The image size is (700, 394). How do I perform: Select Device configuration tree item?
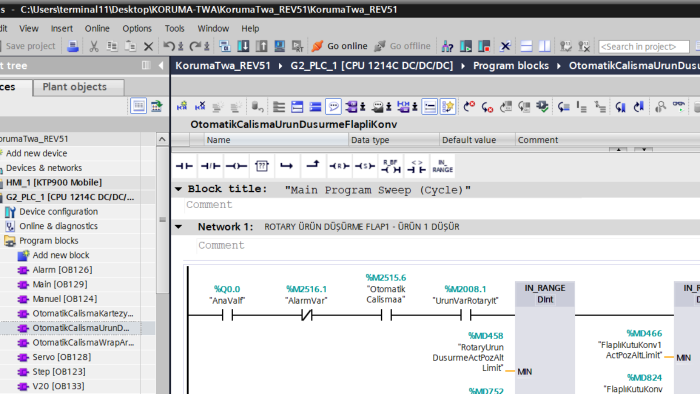[x=58, y=212]
